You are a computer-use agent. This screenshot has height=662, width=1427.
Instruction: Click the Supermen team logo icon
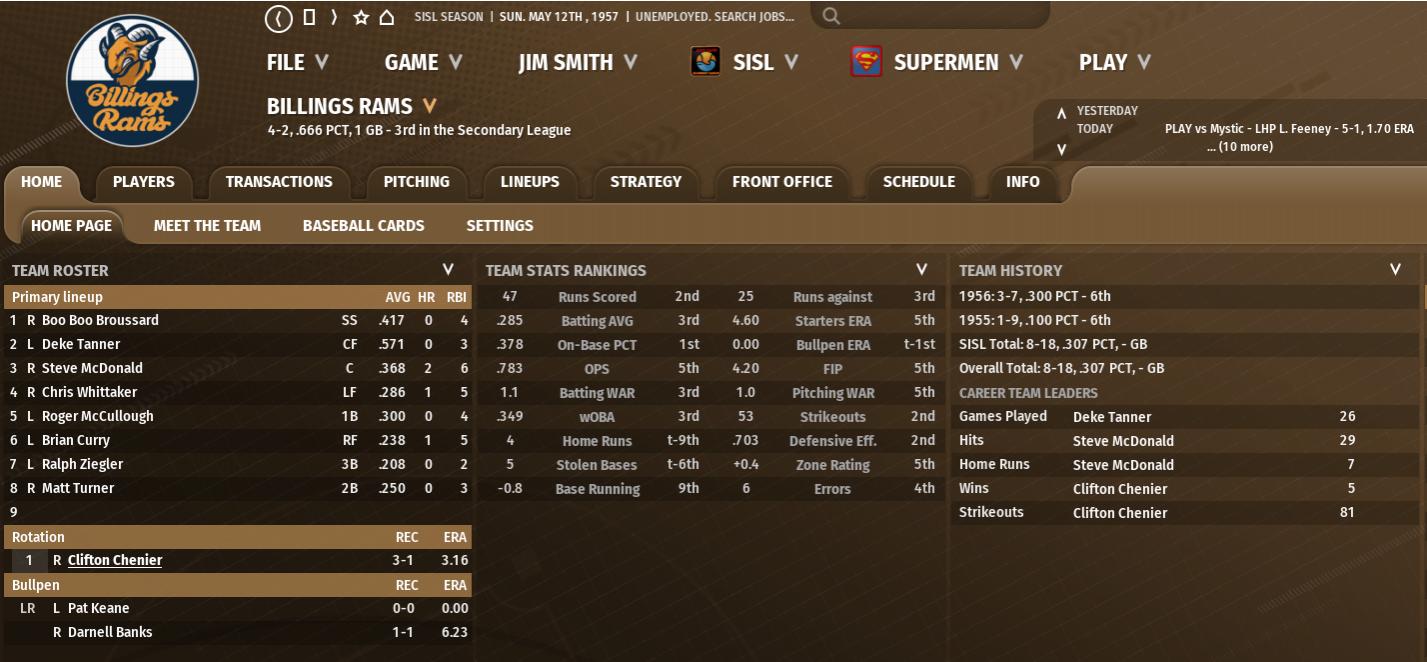coord(866,62)
